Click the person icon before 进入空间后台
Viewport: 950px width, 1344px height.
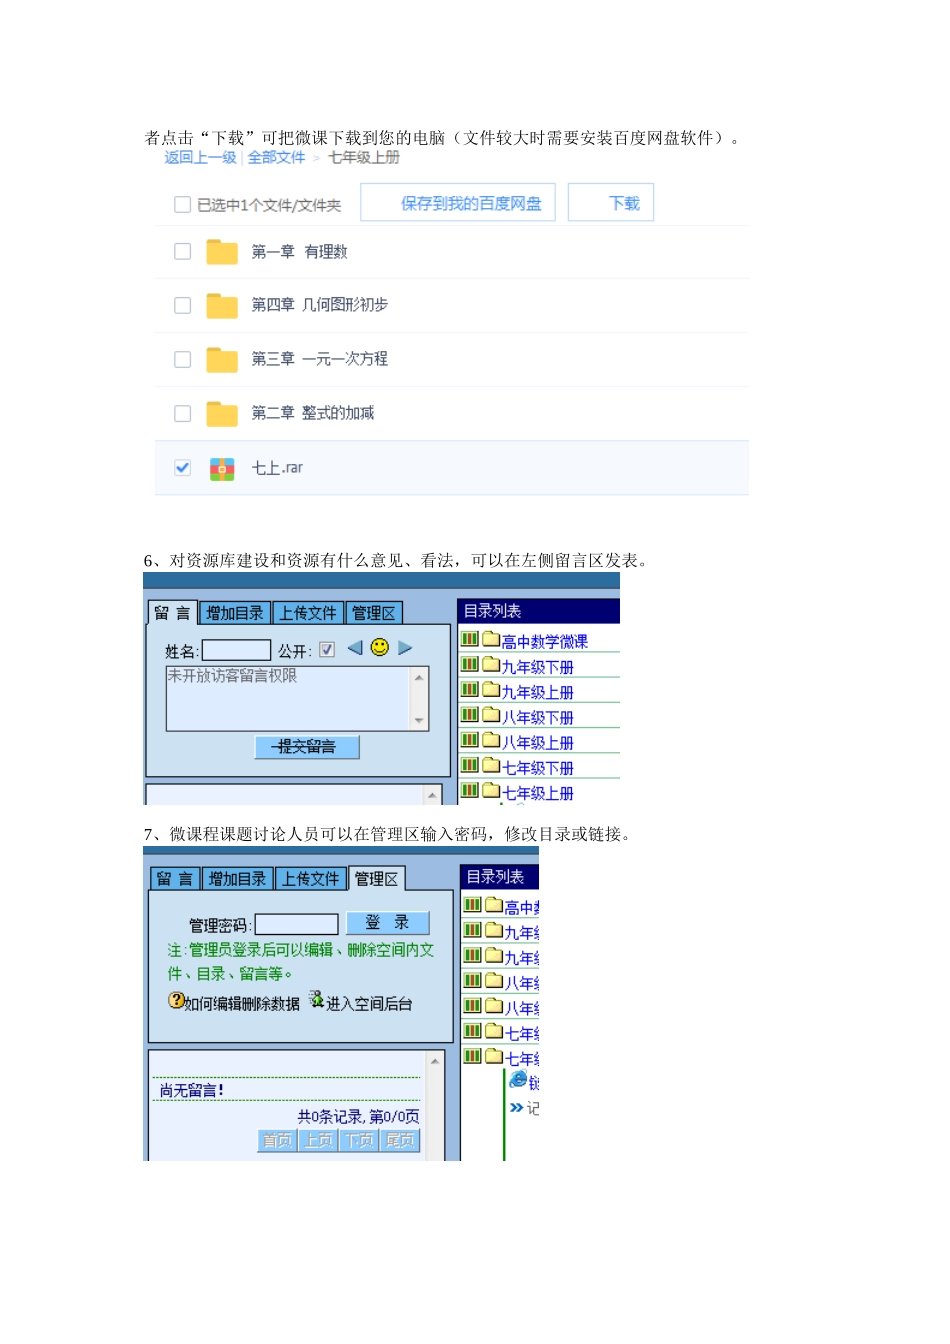click(317, 1000)
